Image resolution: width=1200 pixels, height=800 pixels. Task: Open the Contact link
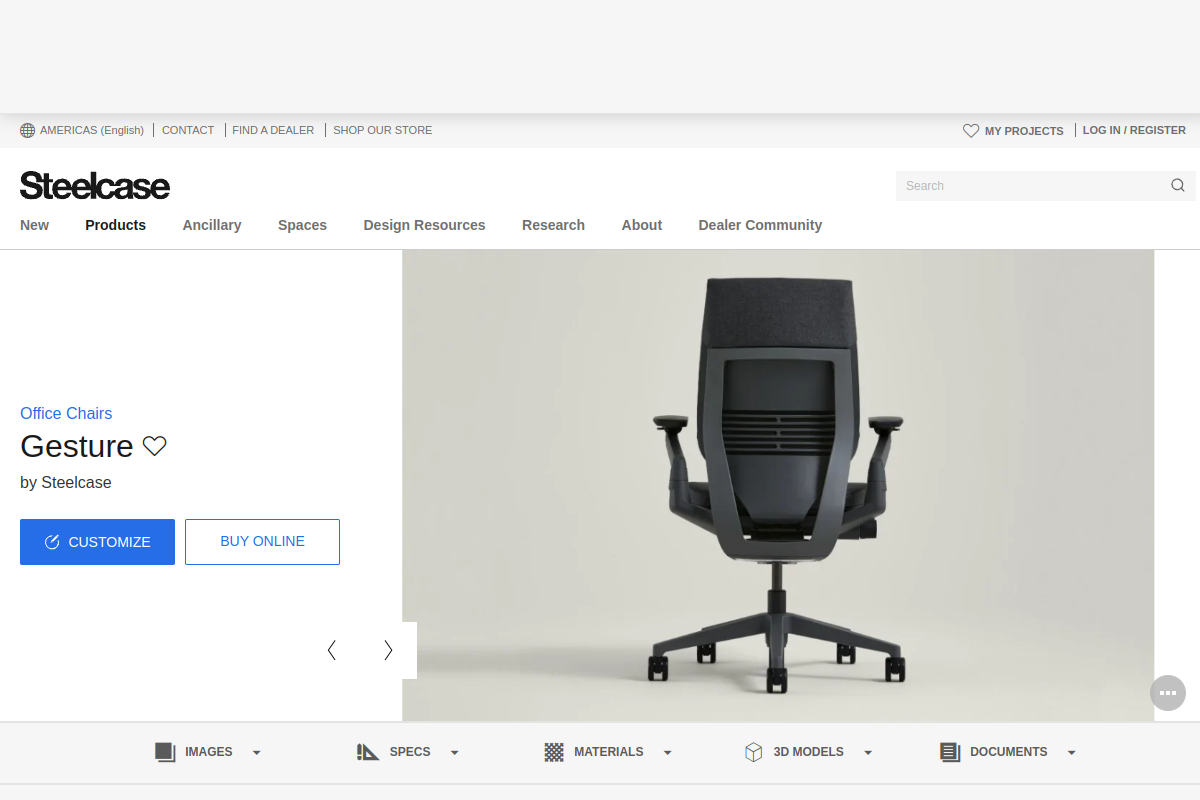coord(188,130)
